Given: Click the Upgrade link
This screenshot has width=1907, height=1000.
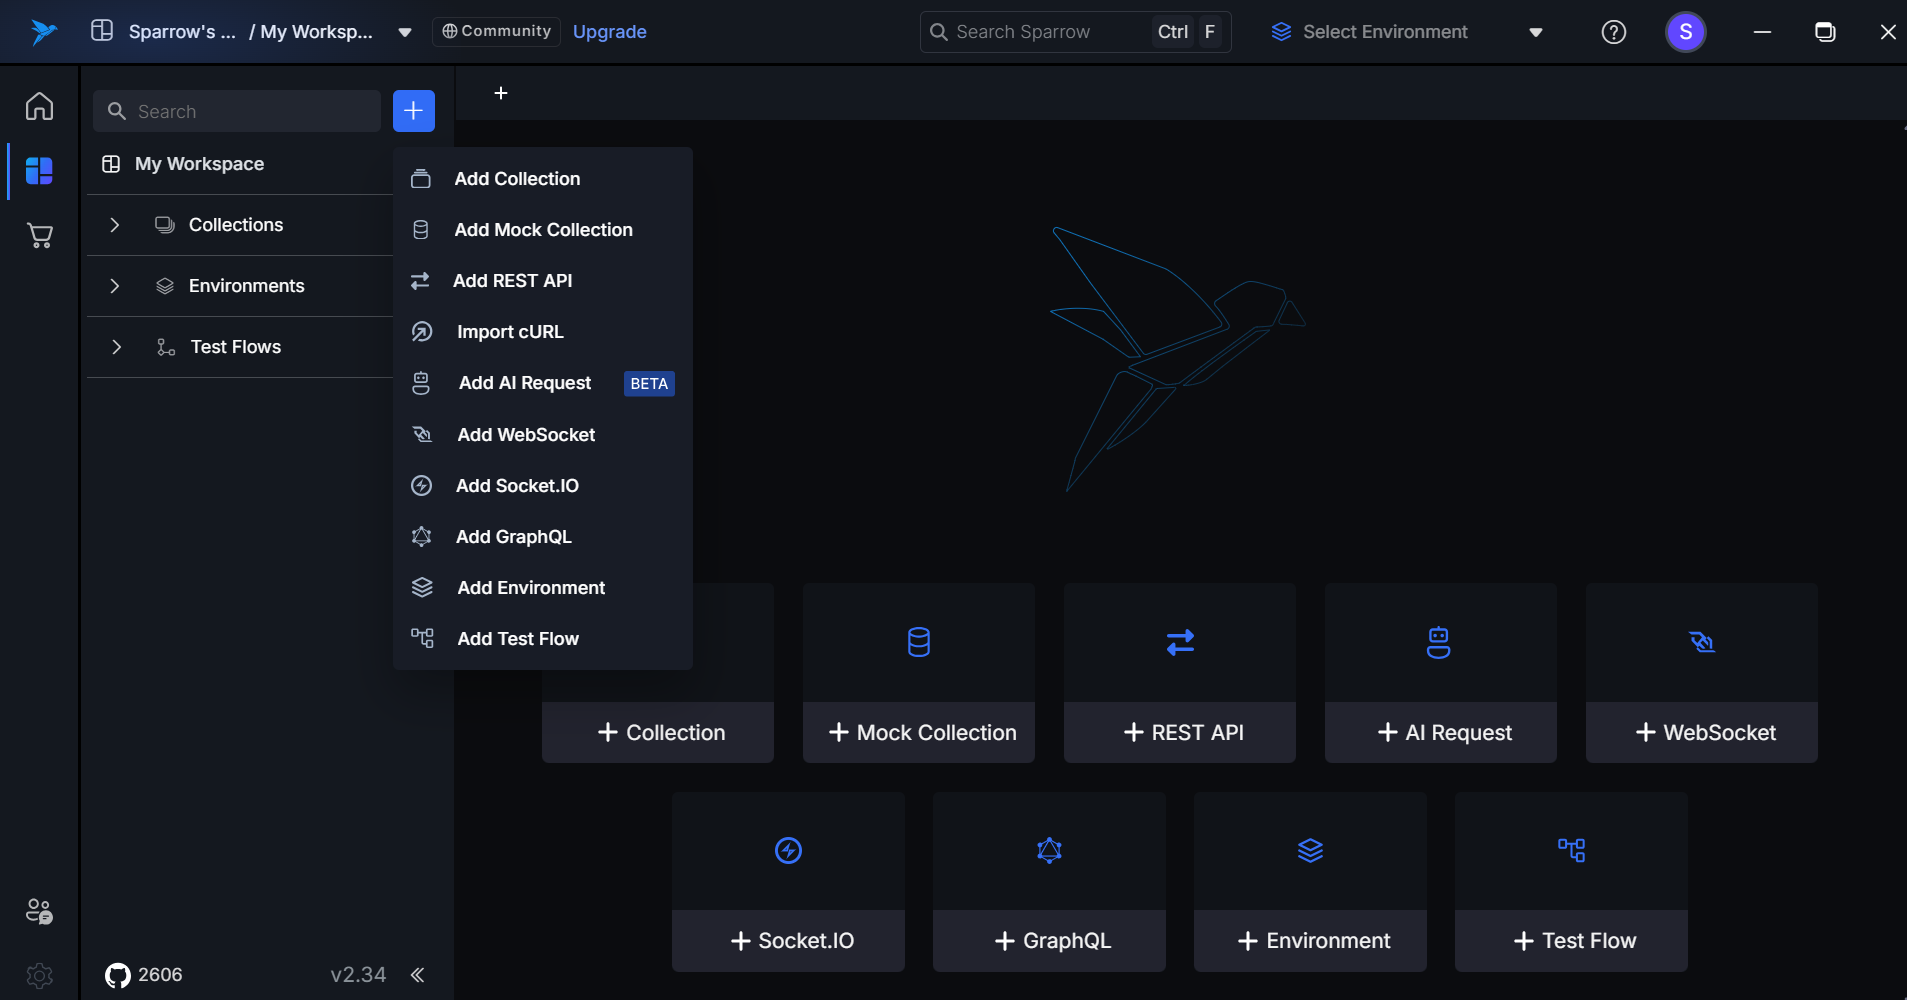Looking at the screenshot, I should 609,32.
